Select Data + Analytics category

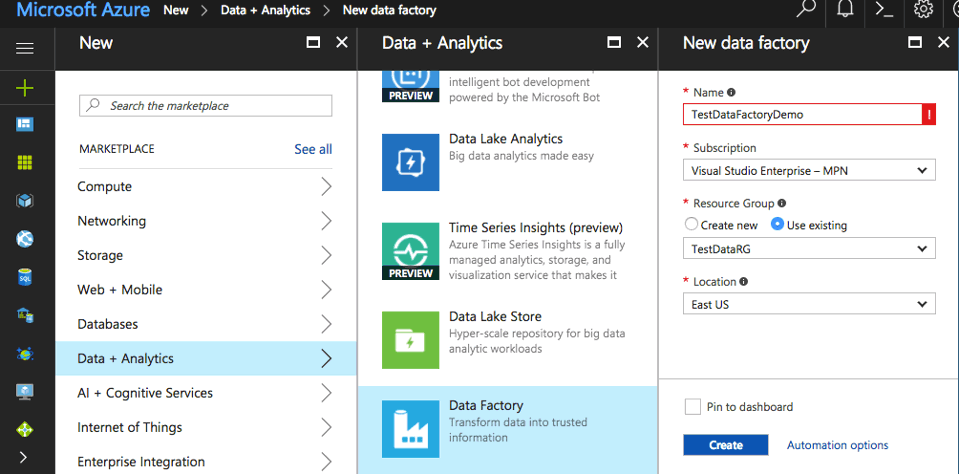(206, 358)
